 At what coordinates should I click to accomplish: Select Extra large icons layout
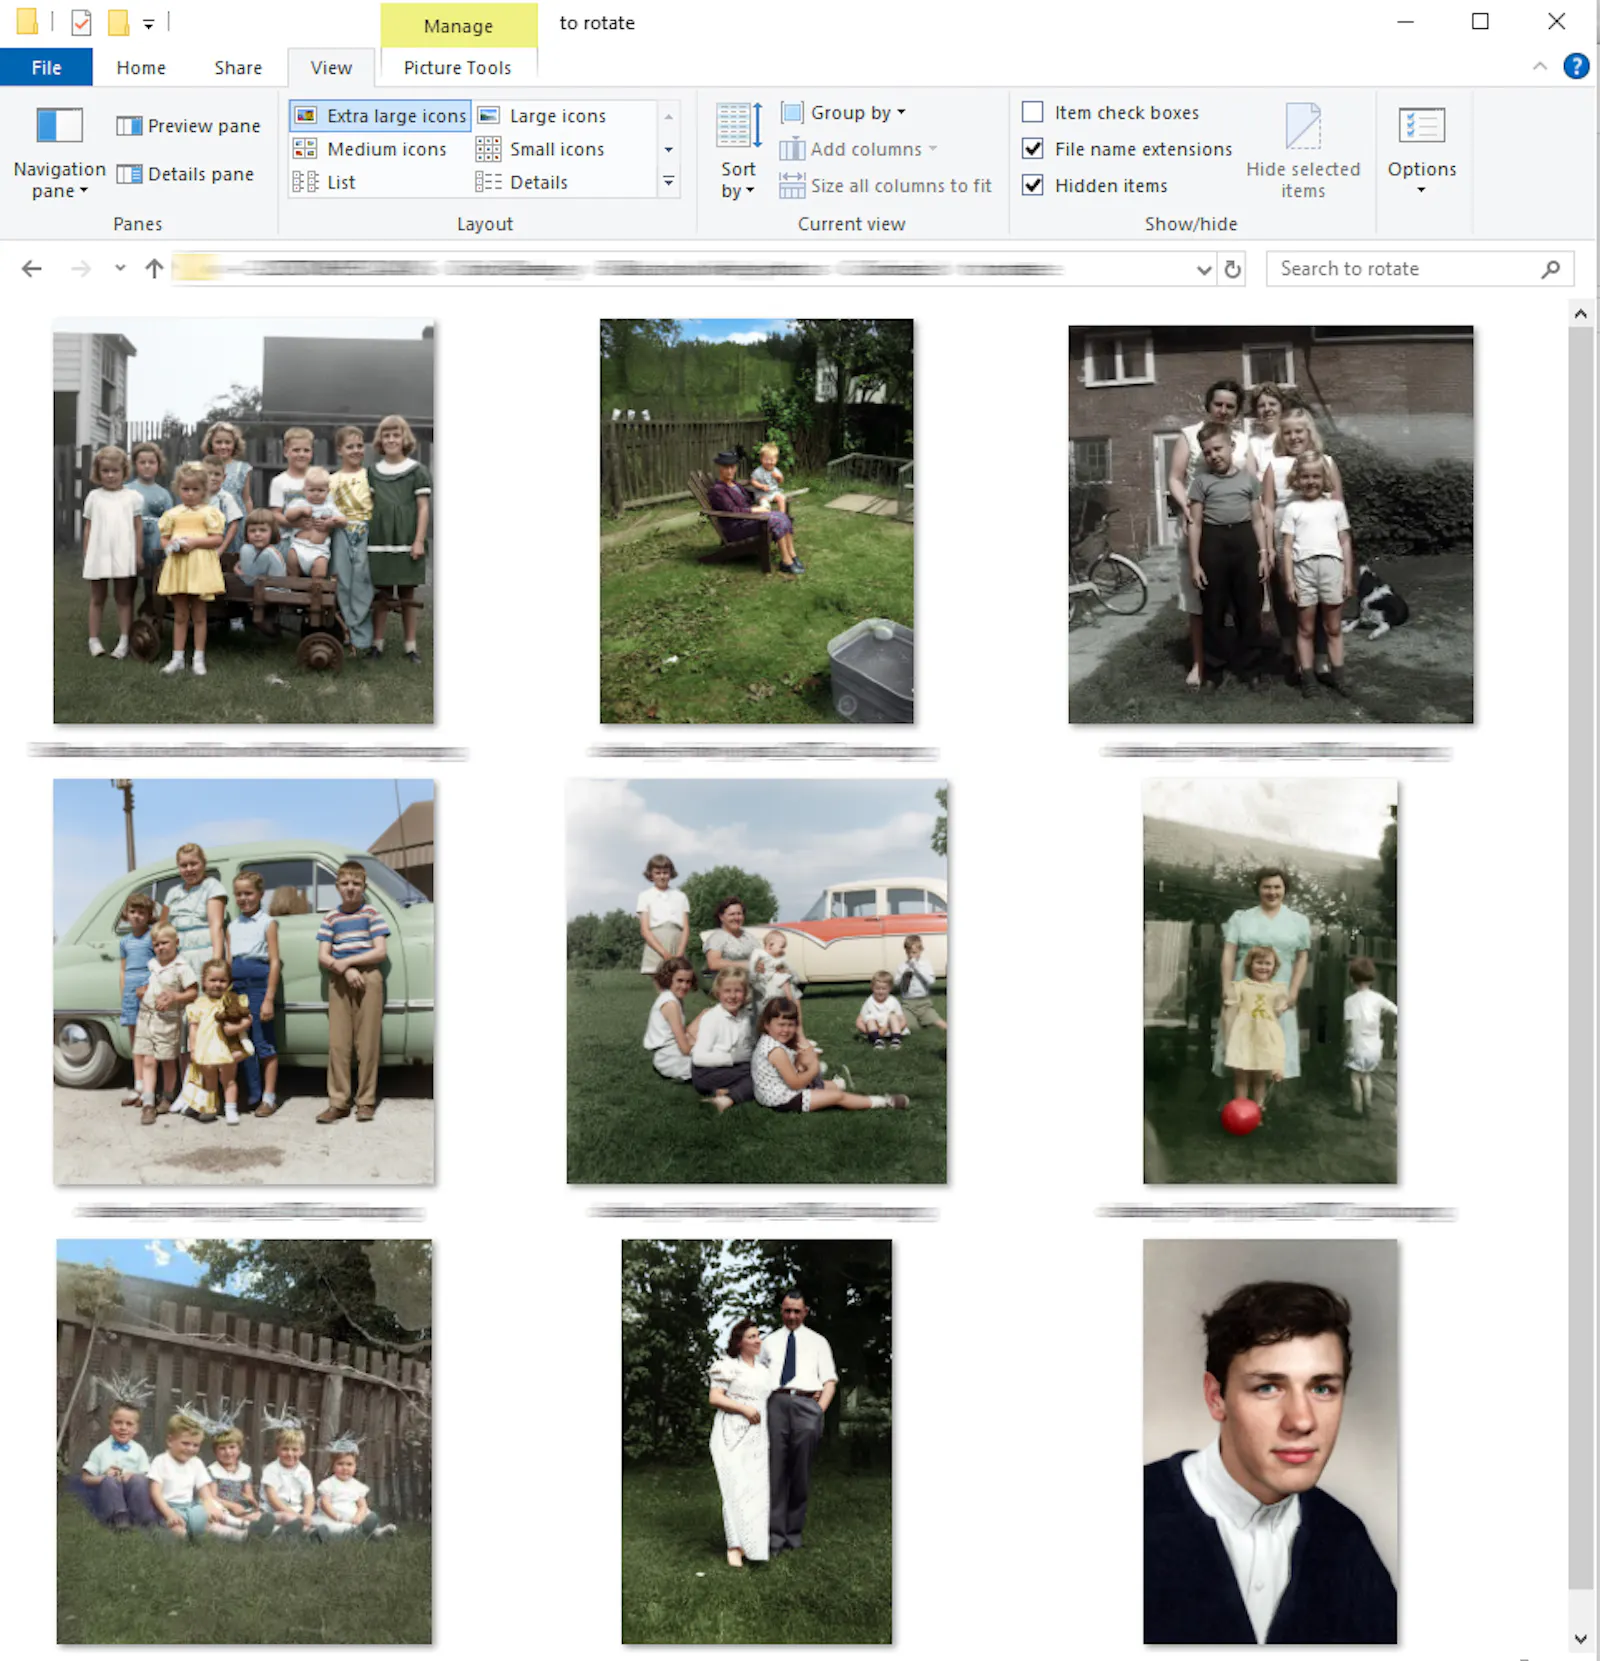click(x=381, y=116)
